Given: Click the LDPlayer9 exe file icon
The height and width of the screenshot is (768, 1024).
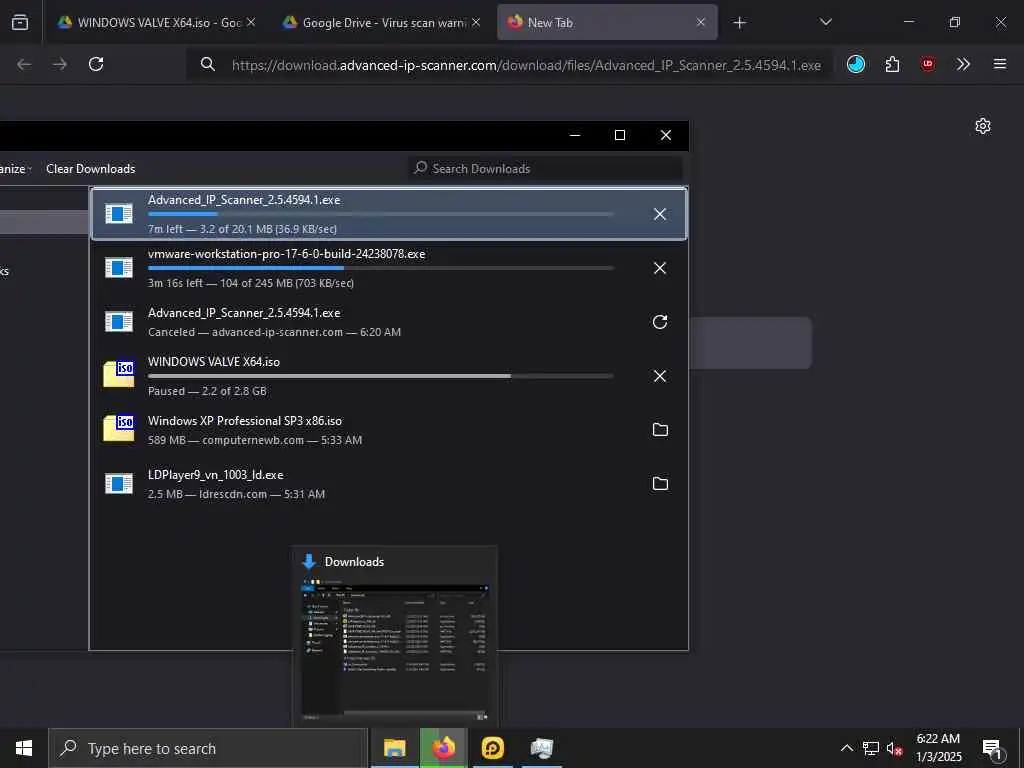Looking at the screenshot, I should coord(119,484).
